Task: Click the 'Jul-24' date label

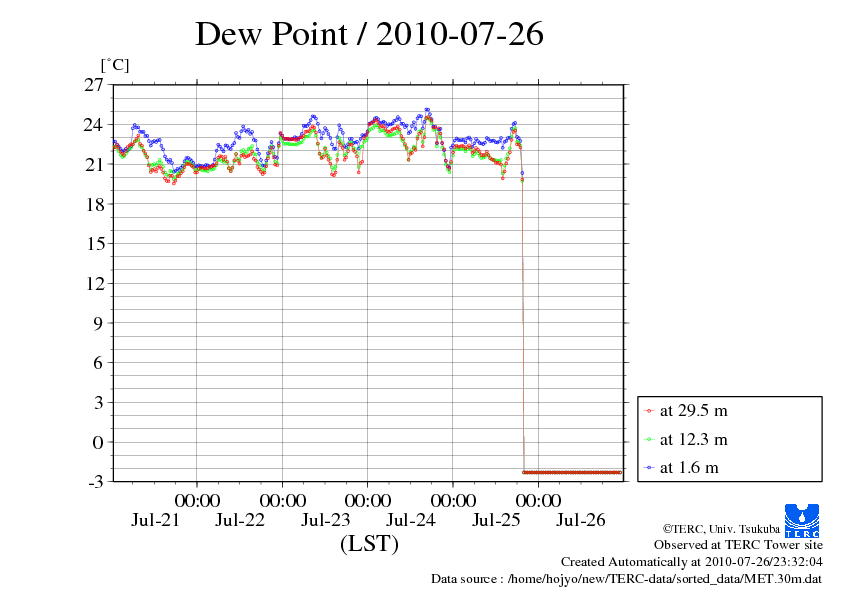Action: tap(411, 520)
